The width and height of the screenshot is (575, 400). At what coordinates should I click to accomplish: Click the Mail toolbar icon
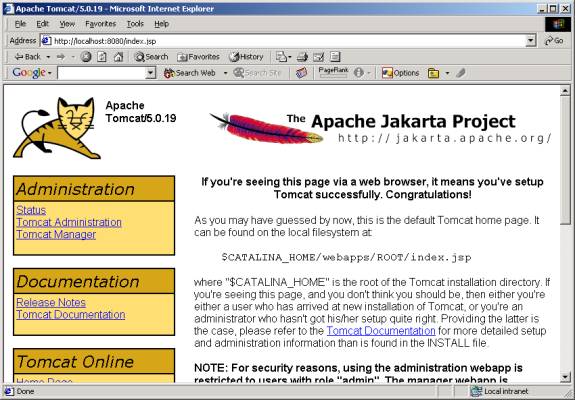281,57
